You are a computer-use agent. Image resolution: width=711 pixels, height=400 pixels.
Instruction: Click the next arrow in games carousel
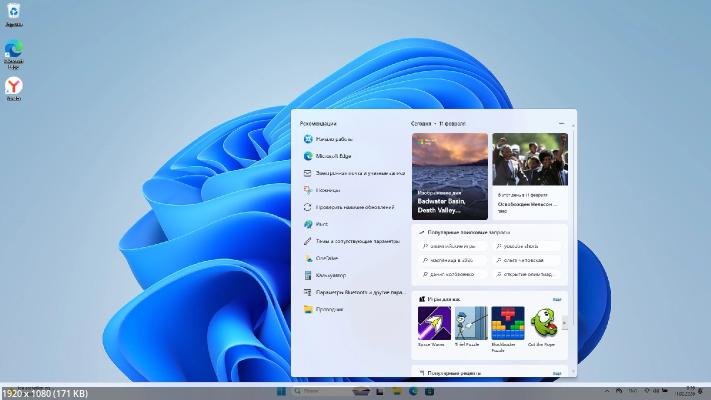click(564, 323)
